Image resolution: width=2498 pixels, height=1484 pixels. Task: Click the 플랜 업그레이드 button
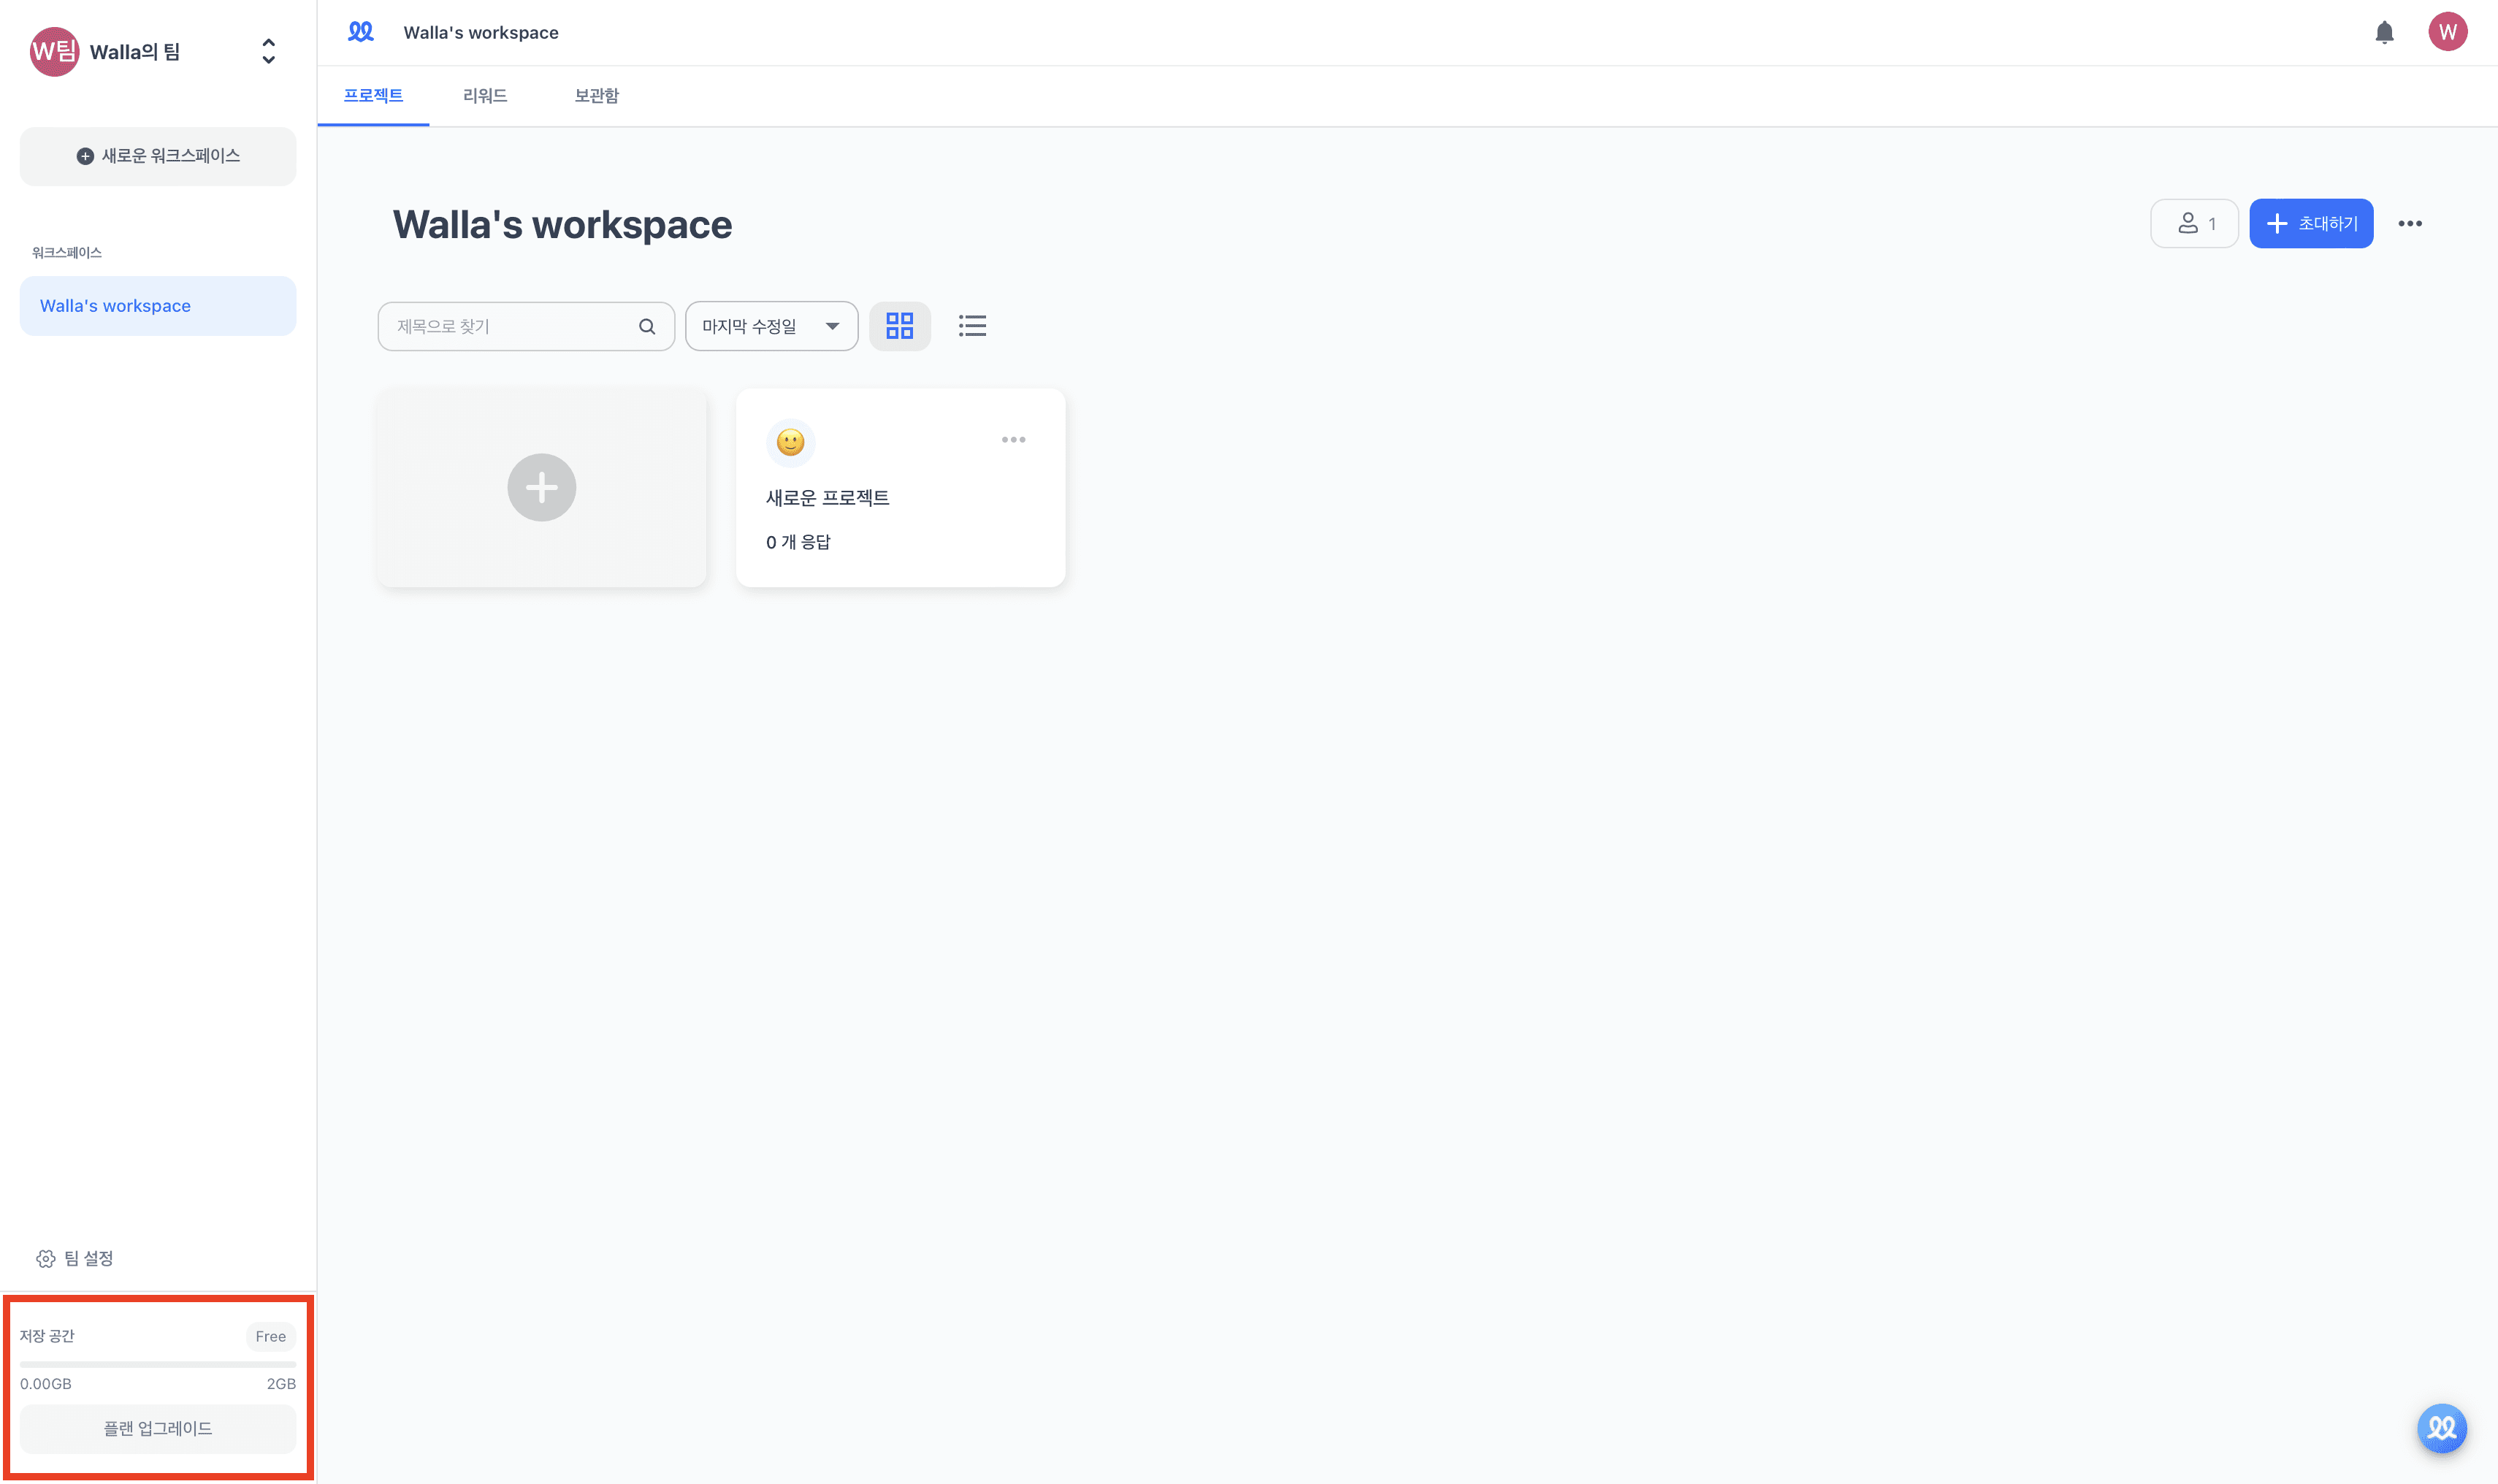(x=158, y=1428)
